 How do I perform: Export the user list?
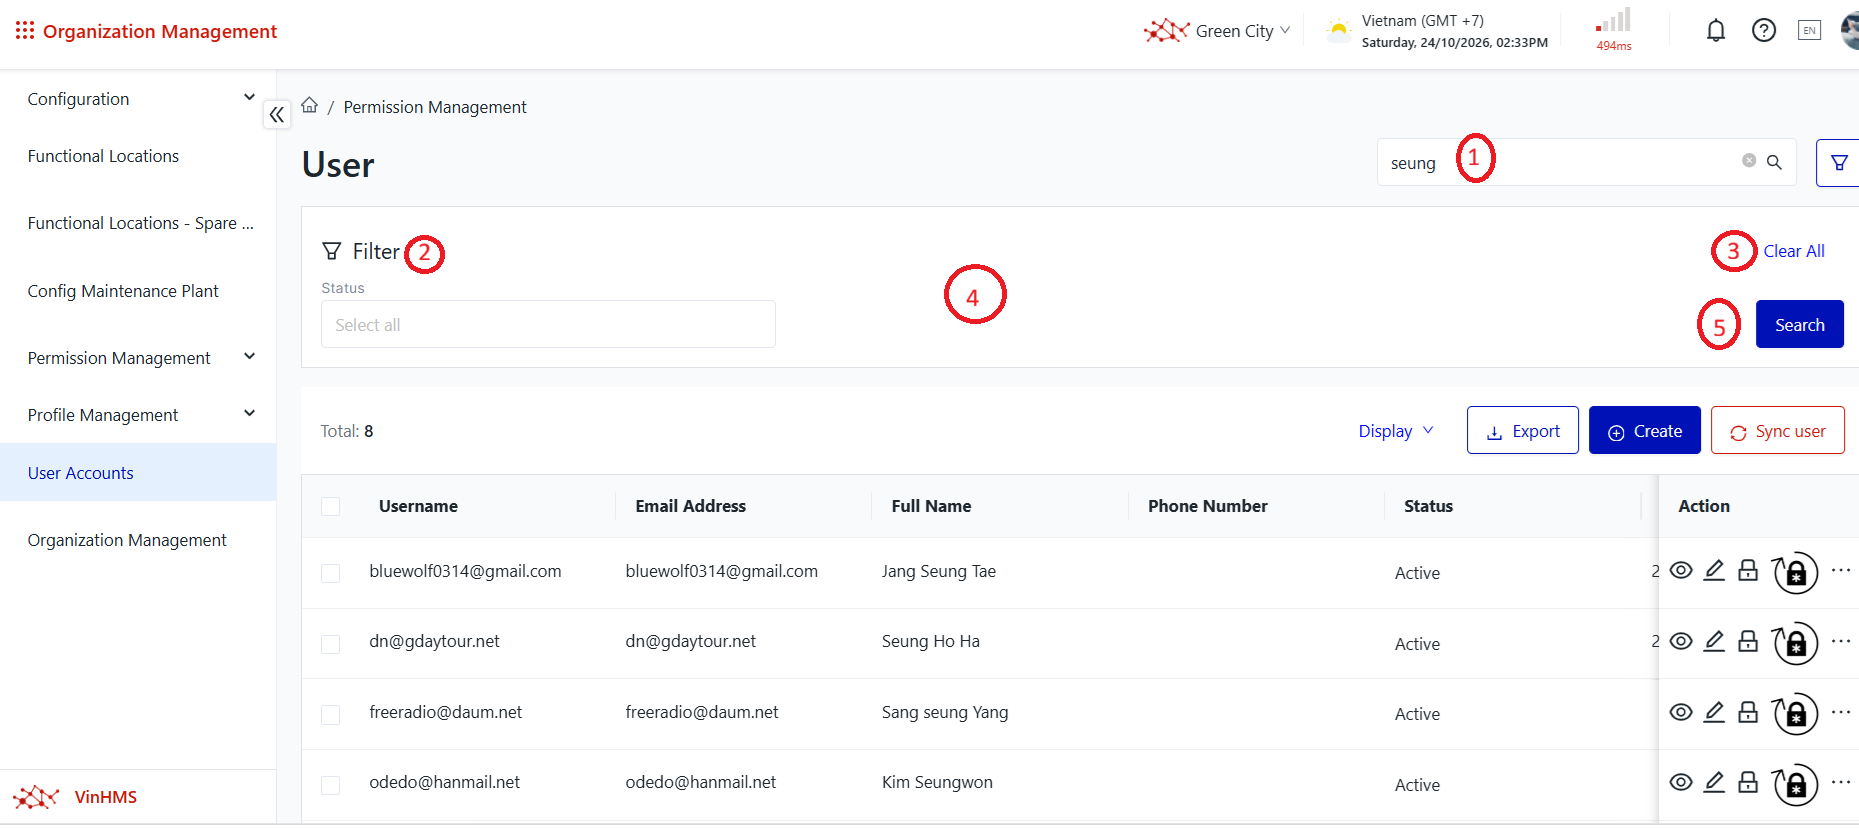click(x=1523, y=430)
